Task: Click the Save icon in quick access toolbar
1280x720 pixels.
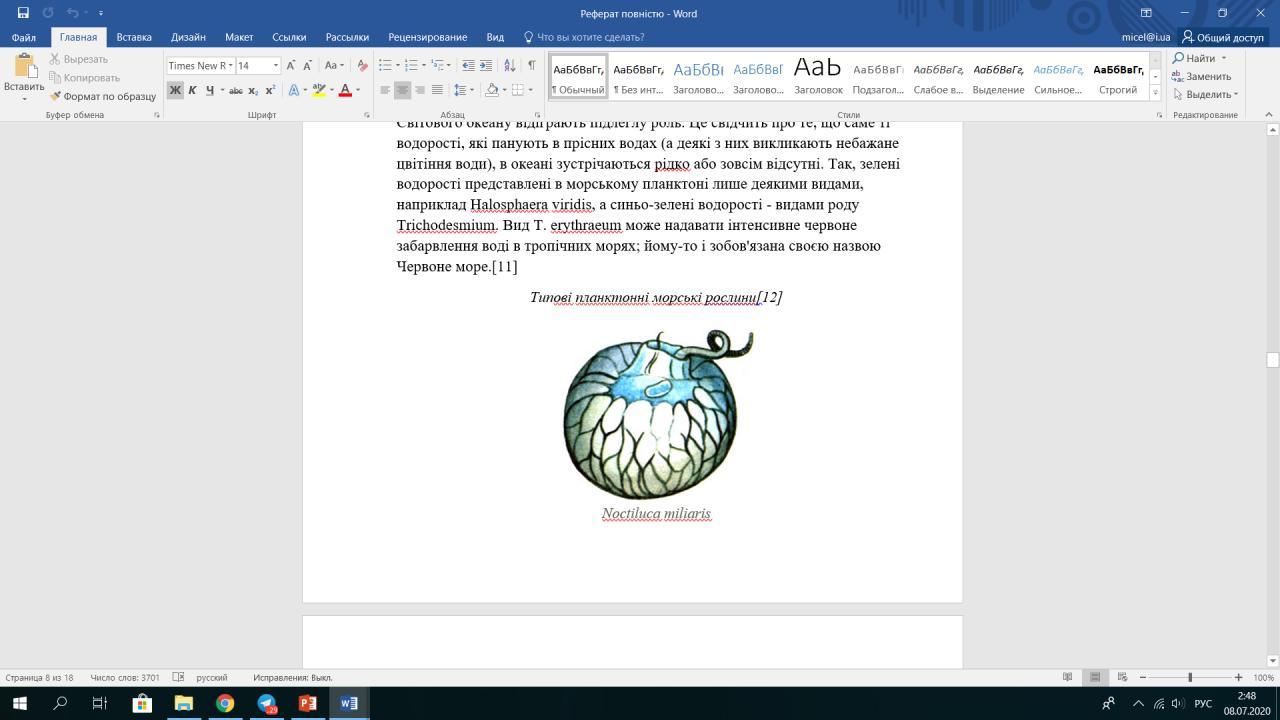Action: pyautogui.click(x=23, y=13)
